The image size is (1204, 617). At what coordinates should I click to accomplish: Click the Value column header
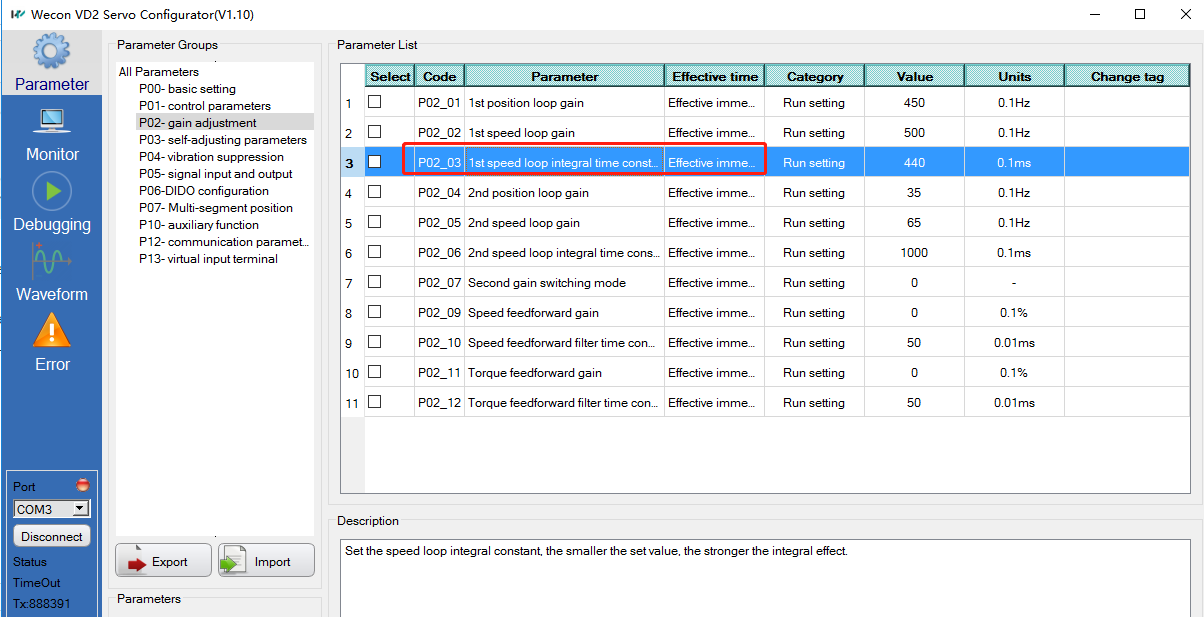(914, 76)
